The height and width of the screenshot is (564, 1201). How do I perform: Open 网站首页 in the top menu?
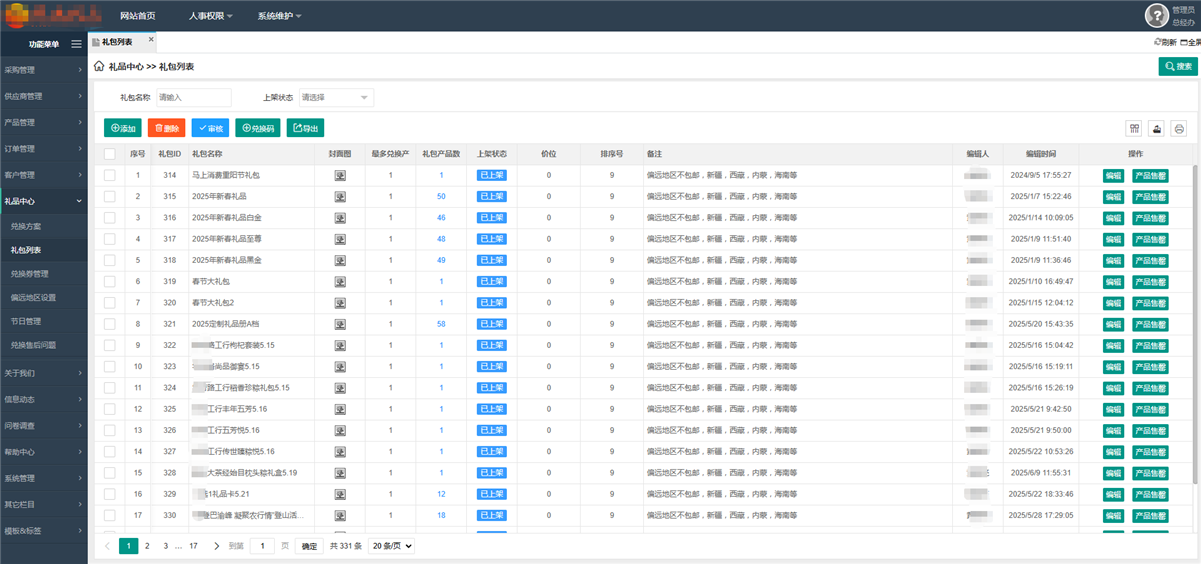137,16
